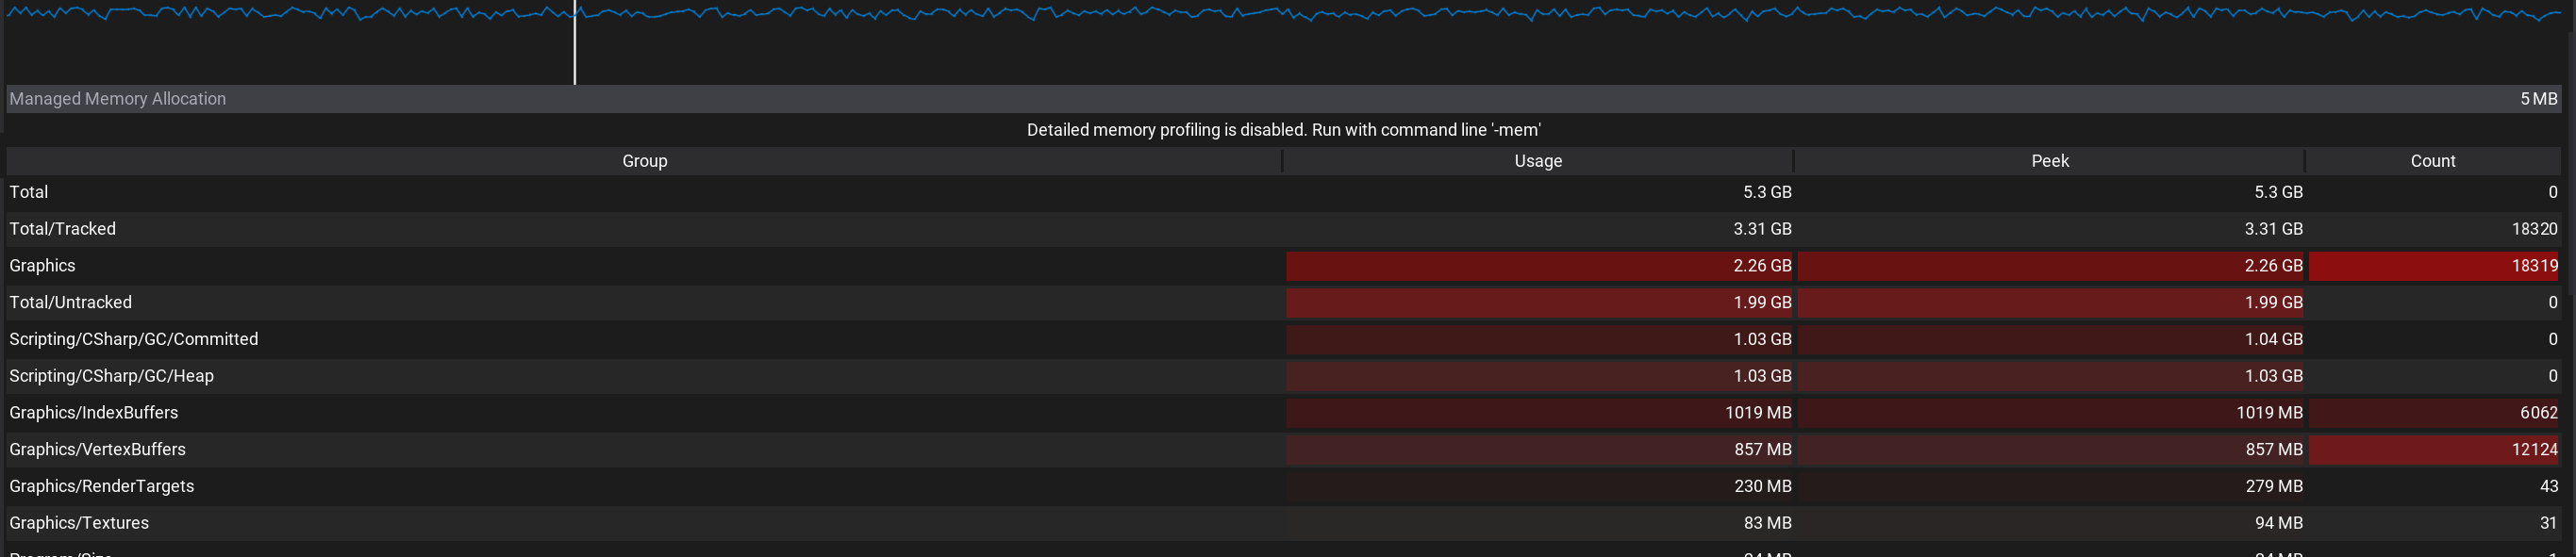2576x557 pixels.
Task: Sort table by Usage column header
Action: pos(1537,161)
